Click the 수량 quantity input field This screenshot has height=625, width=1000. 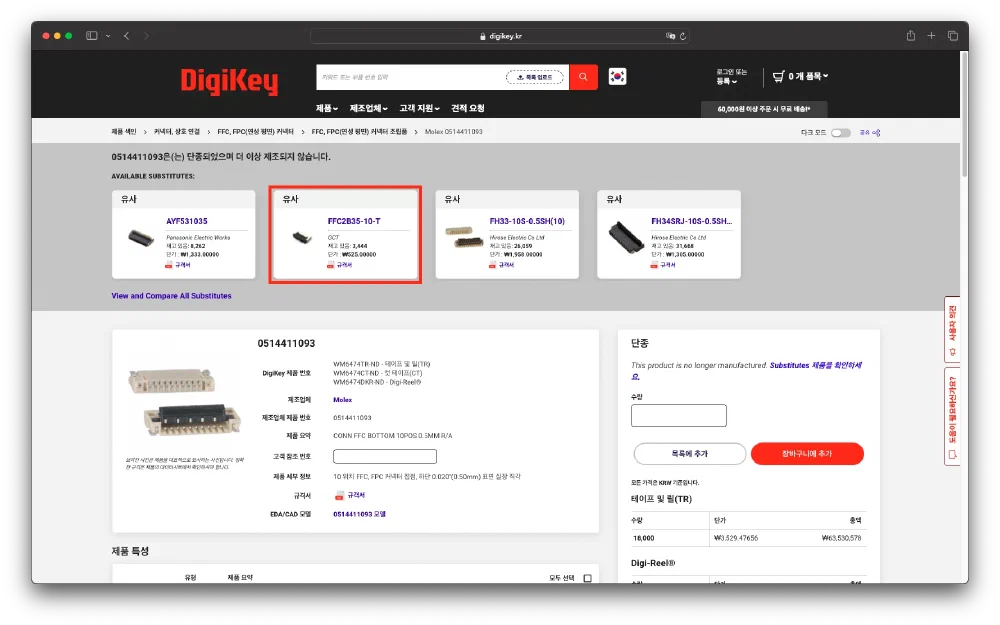[678, 415]
